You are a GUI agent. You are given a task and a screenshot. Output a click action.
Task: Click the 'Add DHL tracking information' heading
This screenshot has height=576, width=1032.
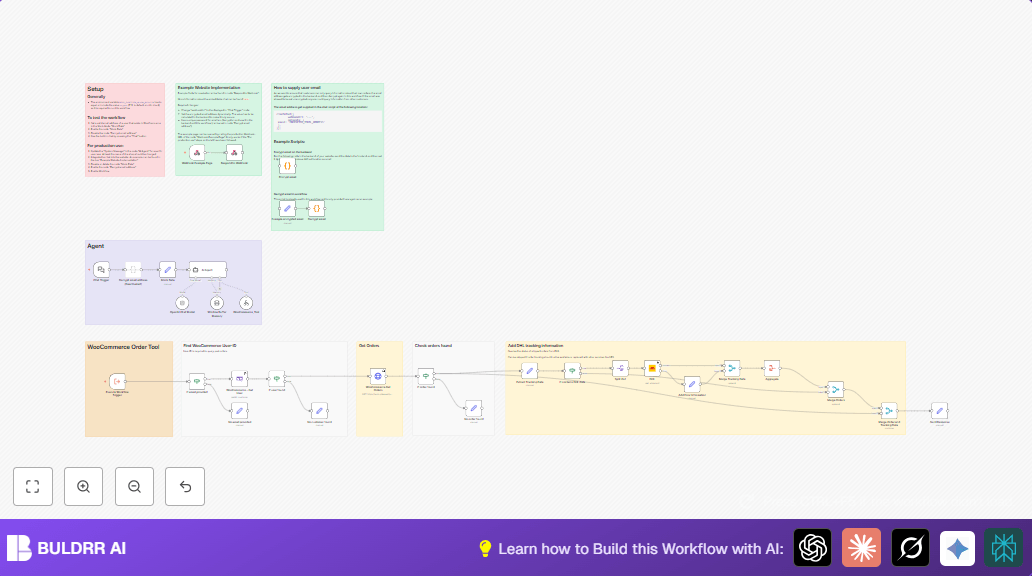[536, 346]
